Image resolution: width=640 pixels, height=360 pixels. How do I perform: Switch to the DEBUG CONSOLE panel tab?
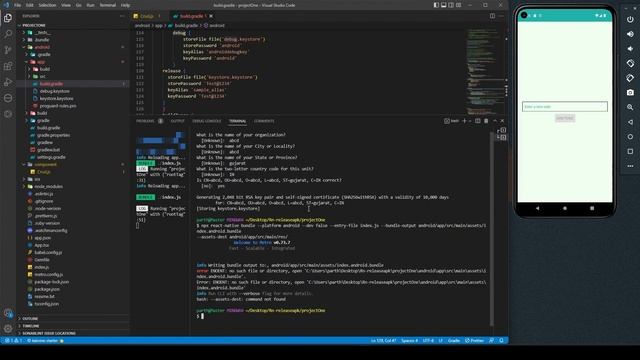(x=207, y=121)
